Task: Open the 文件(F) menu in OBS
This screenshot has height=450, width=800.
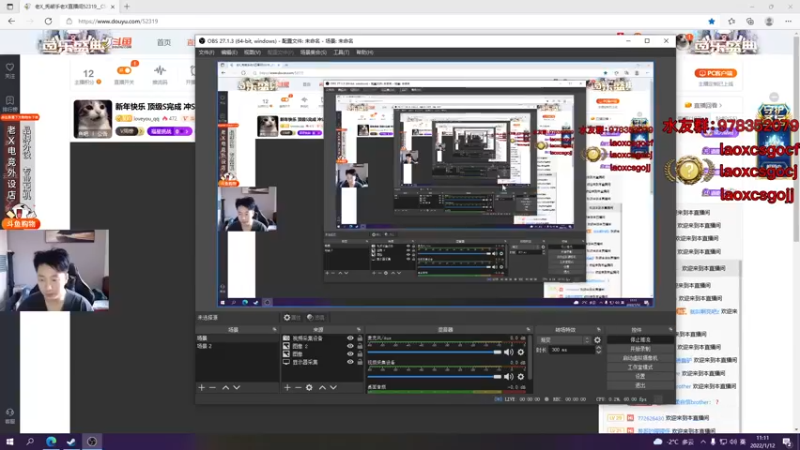Action: pos(206,52)
